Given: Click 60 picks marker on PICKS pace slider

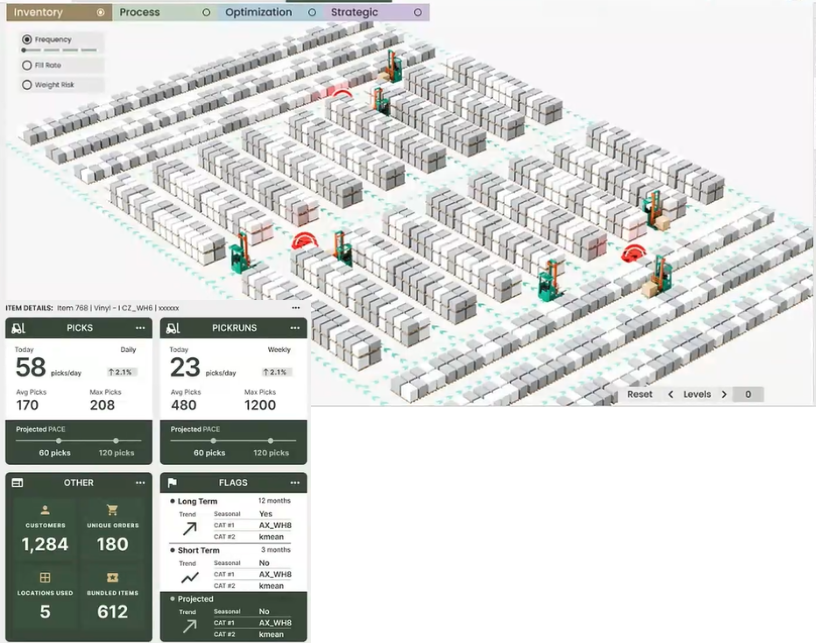Looking at the screenshot, I should click(58, 441).
